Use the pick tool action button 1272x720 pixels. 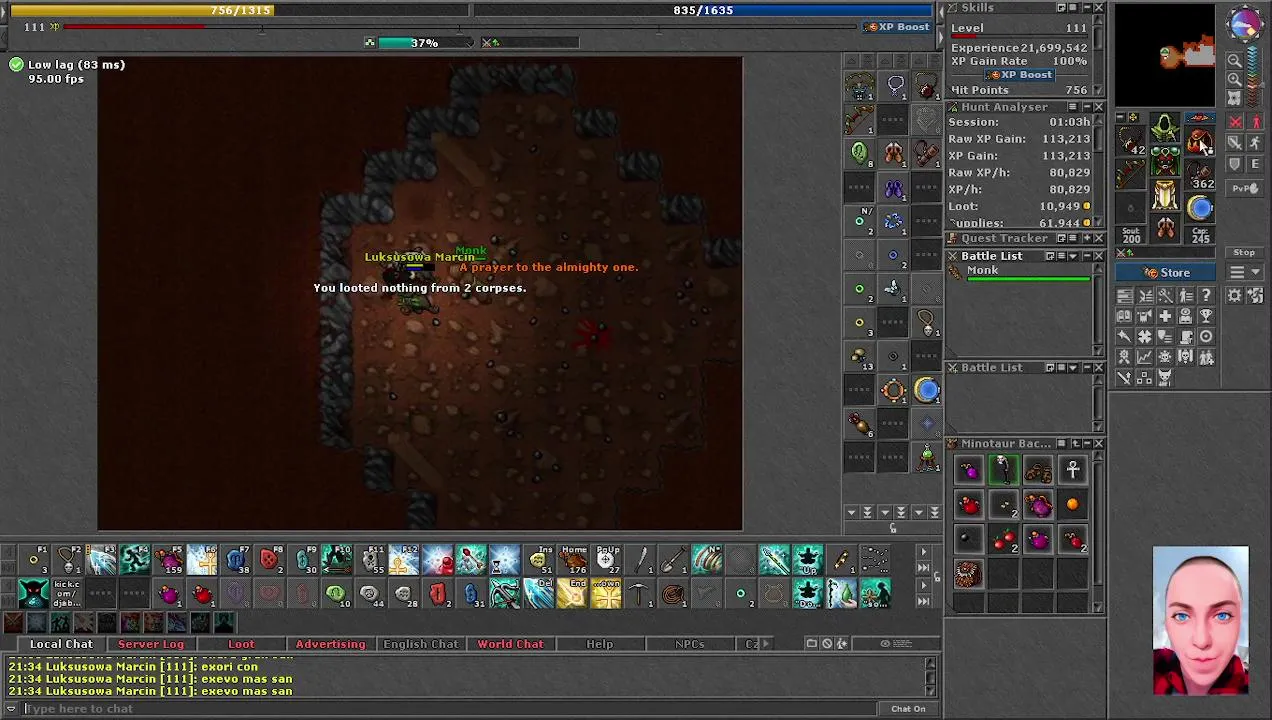(x=640, y=594)
